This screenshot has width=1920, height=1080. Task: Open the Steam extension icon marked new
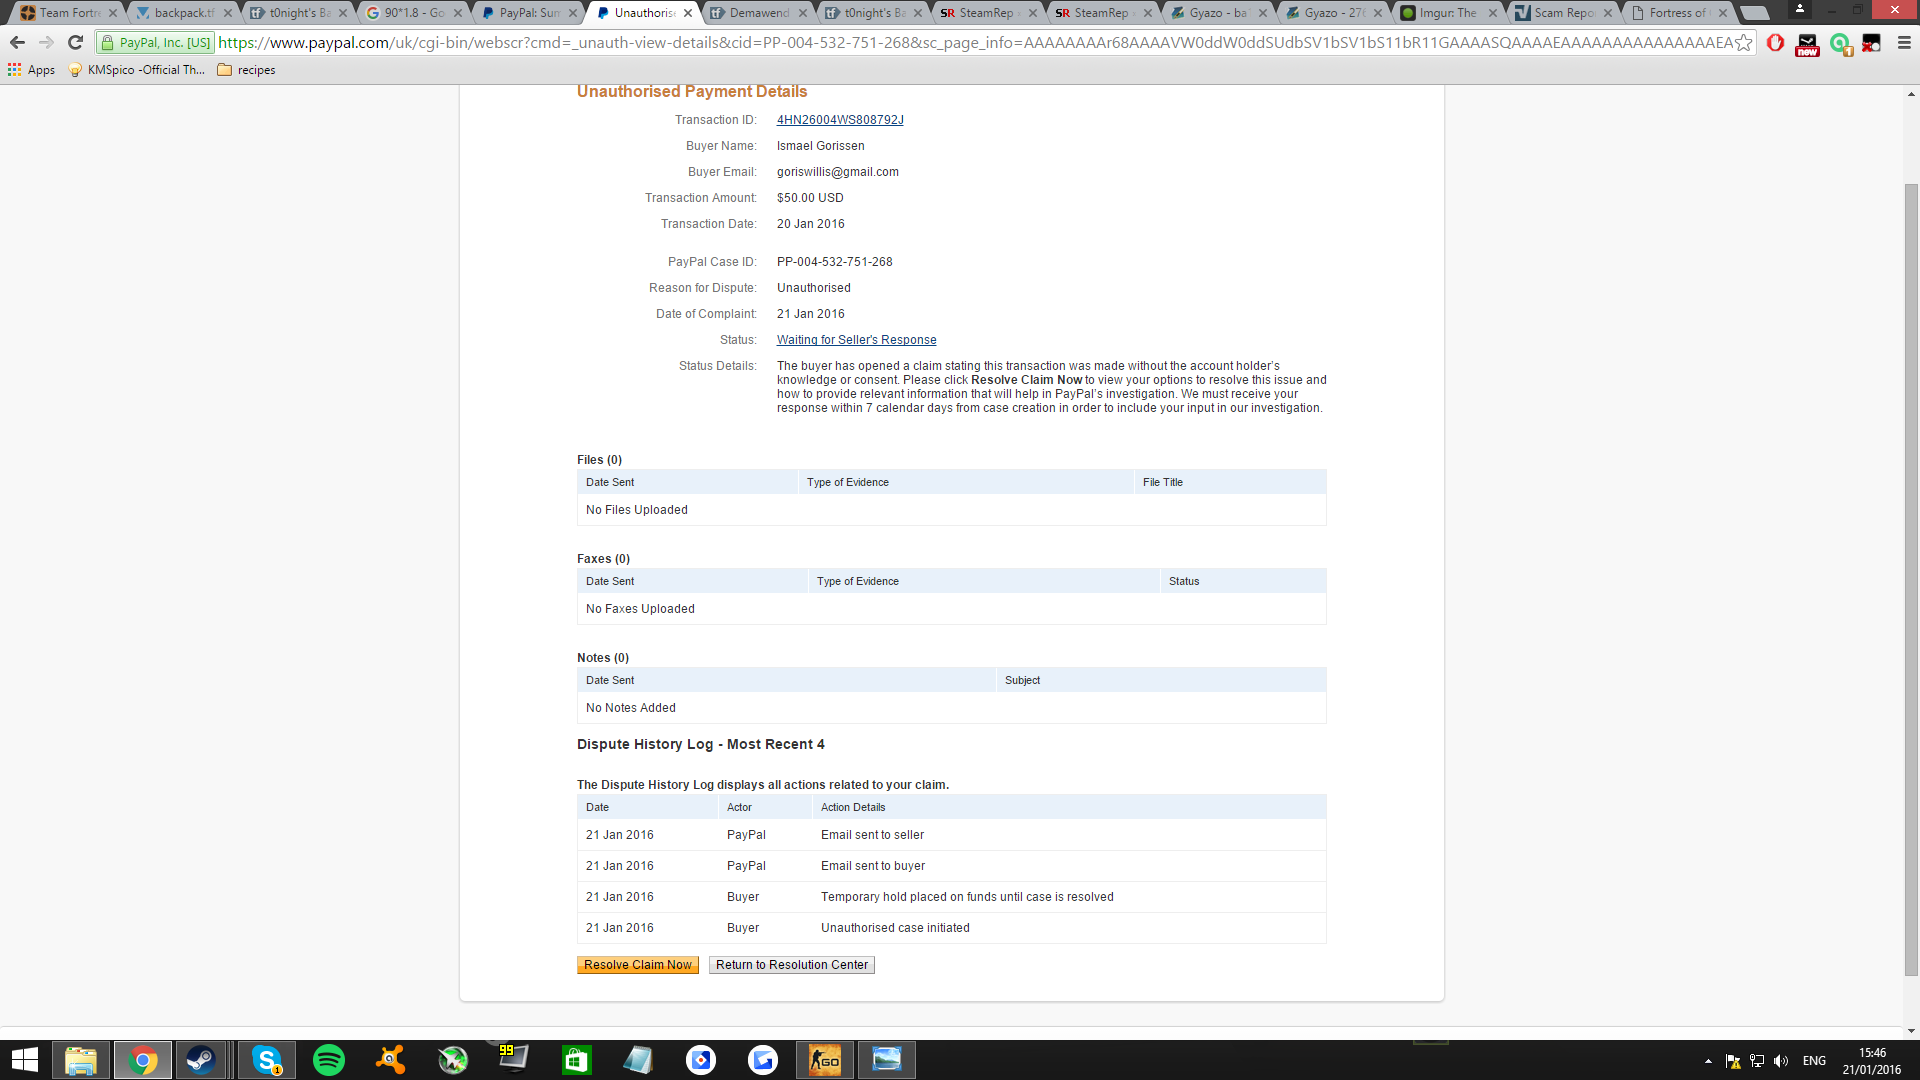(x=1807, y=44)
